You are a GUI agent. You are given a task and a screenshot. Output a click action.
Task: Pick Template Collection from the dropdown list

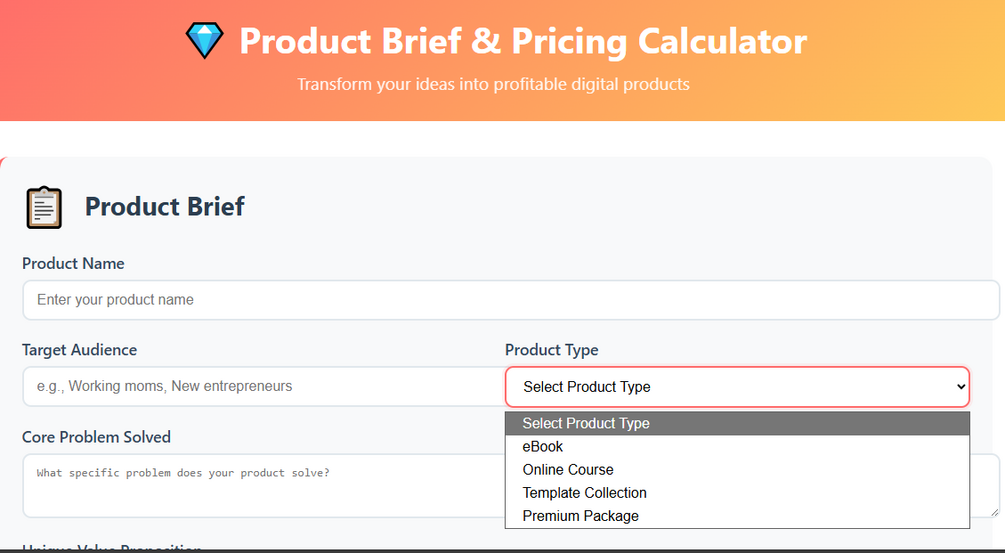click(x=584, y=493)
